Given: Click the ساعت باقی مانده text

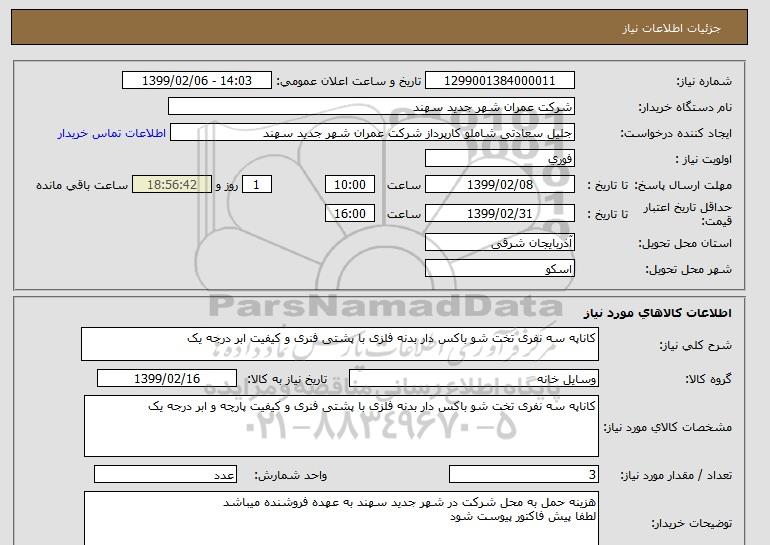Looking at the screenshot, I should [82, 185].
